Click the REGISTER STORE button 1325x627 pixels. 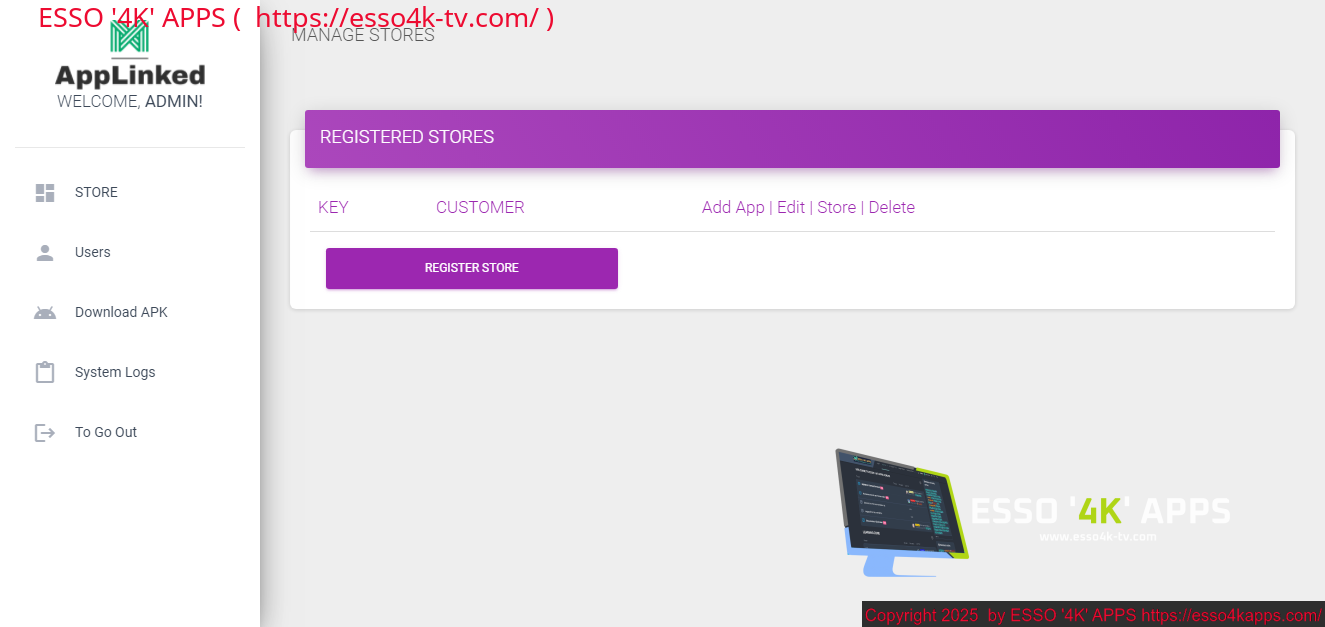pos(472,268)
